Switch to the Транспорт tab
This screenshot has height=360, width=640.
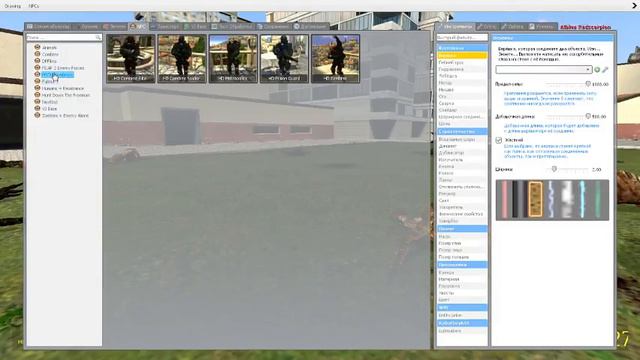pyautogui.click(x=165, y=27)
